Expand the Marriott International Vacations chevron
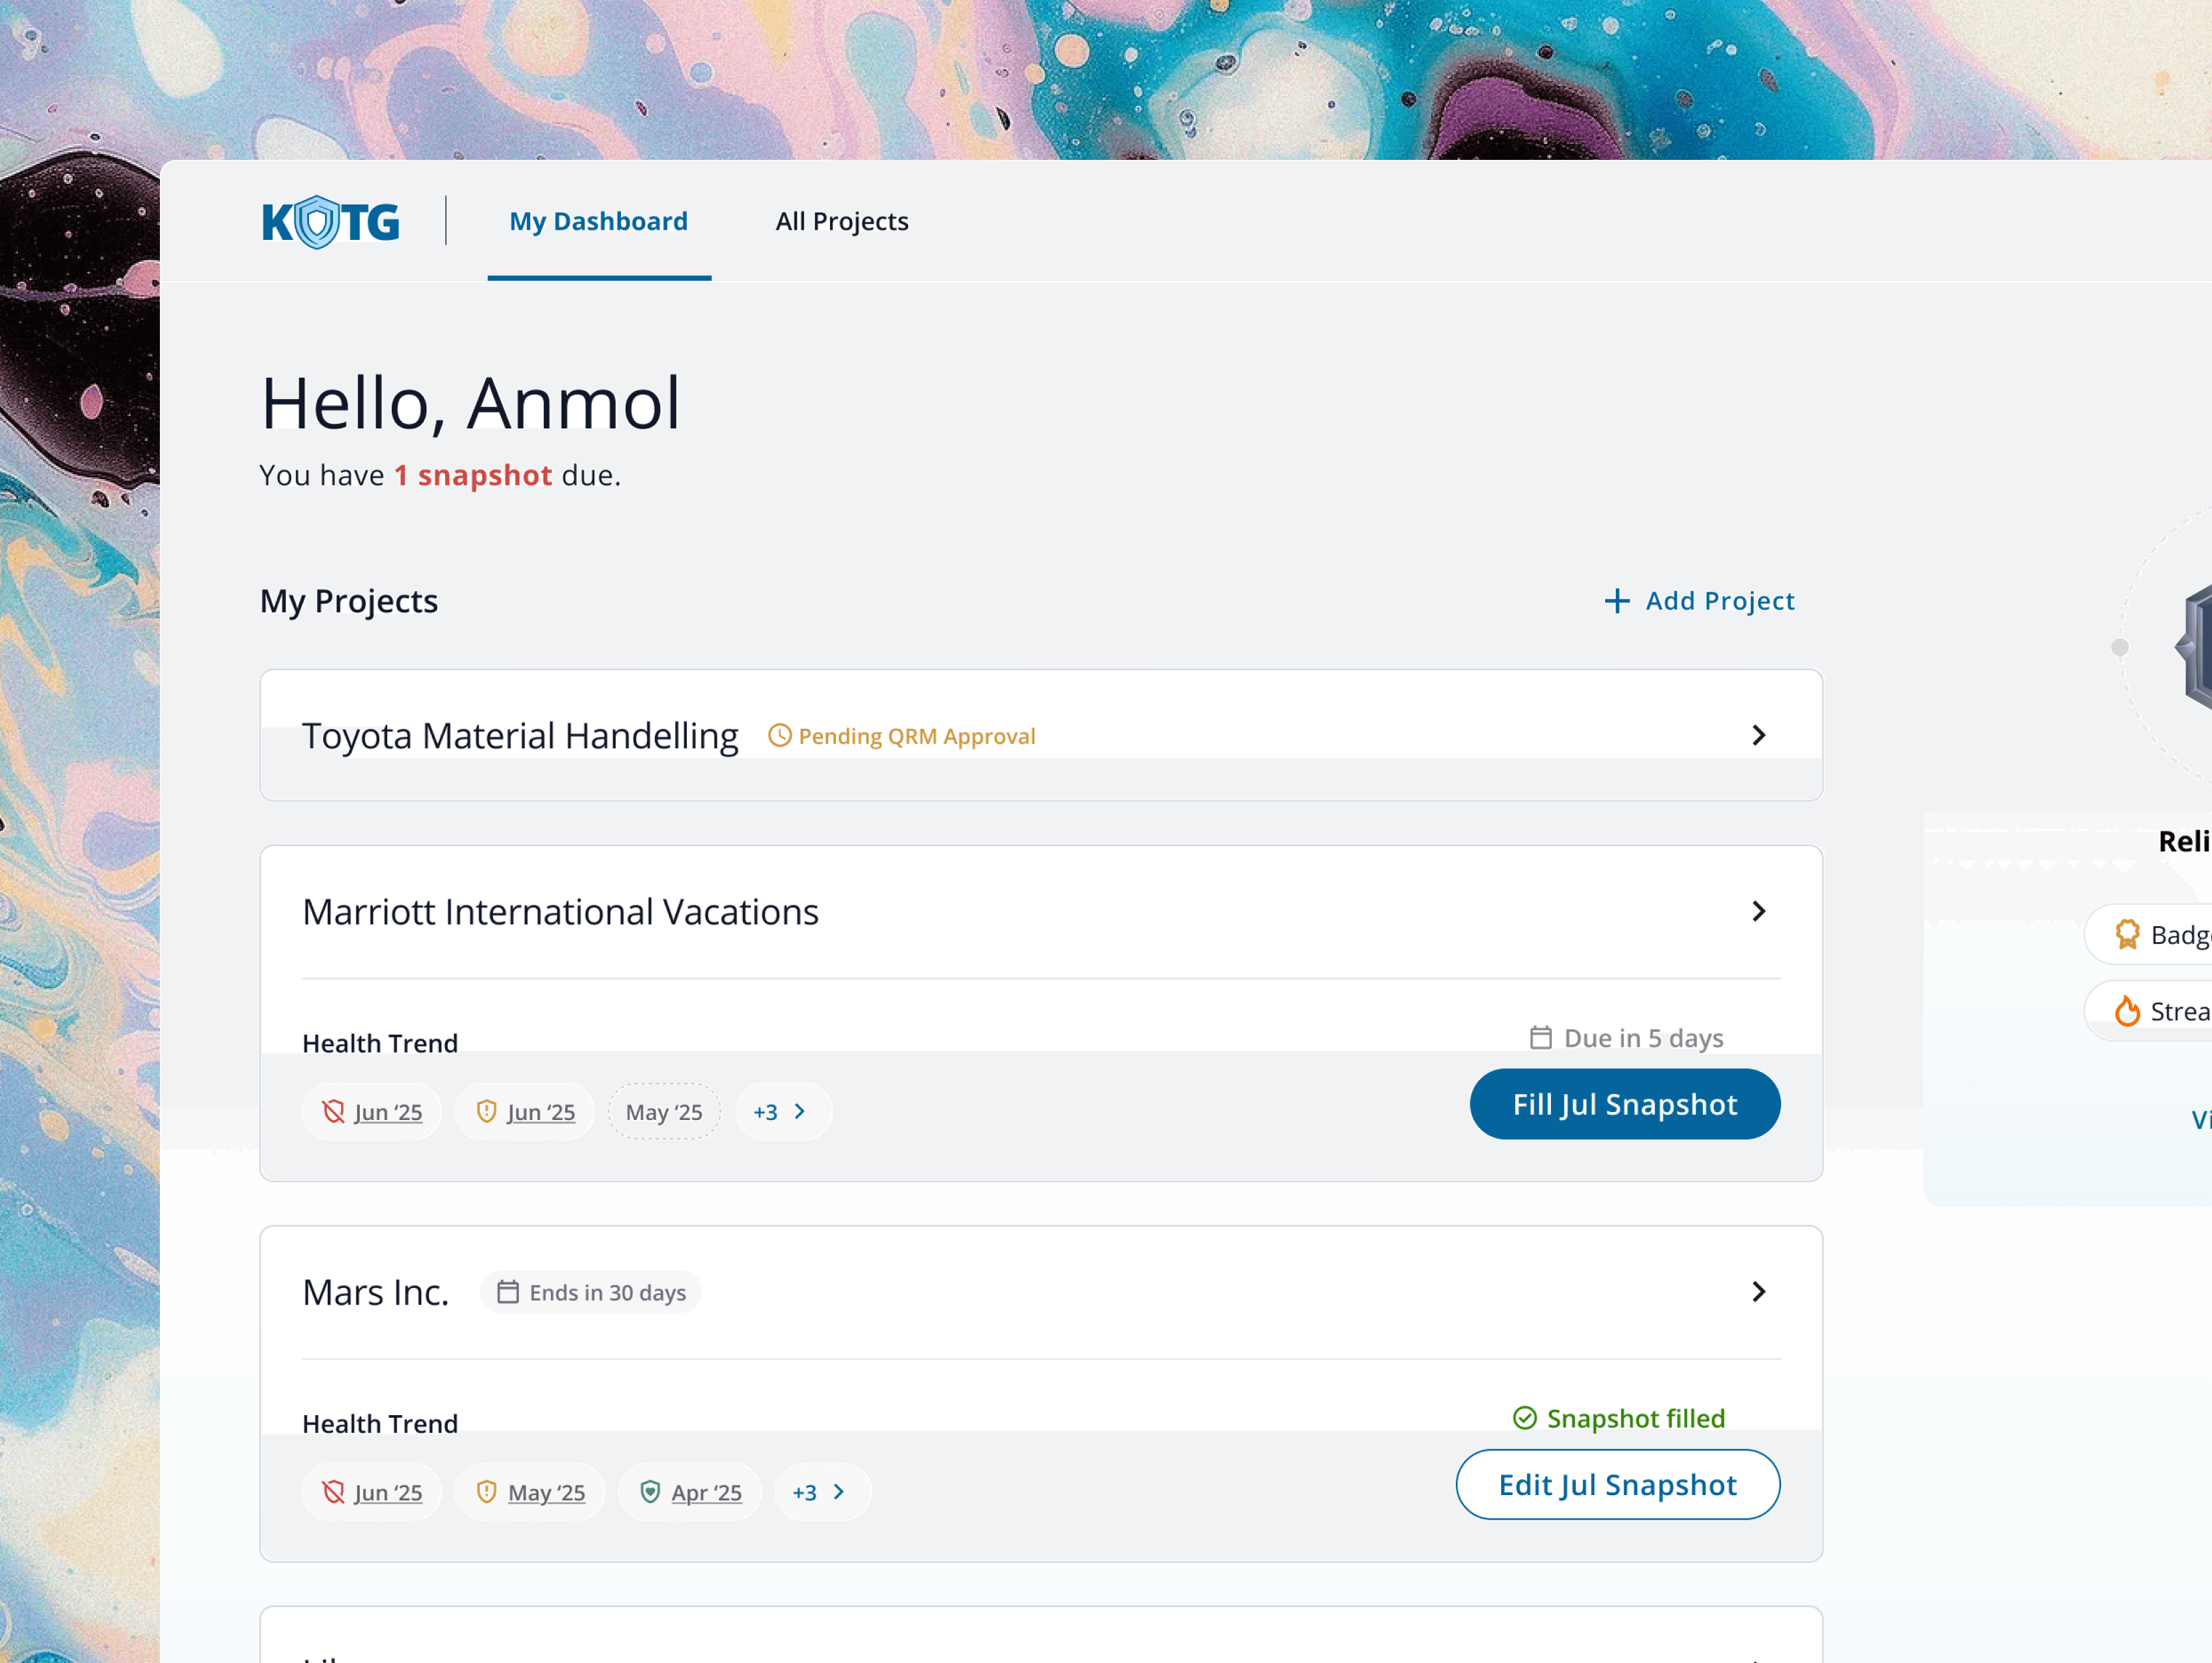2212x1663 pixels. [x=1759, y=911]
